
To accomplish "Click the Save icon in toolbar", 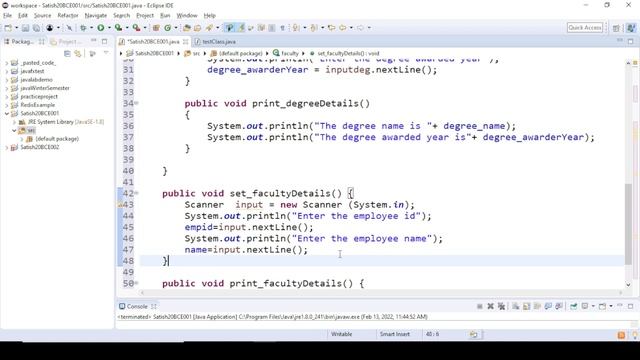I will click(25, 28).
